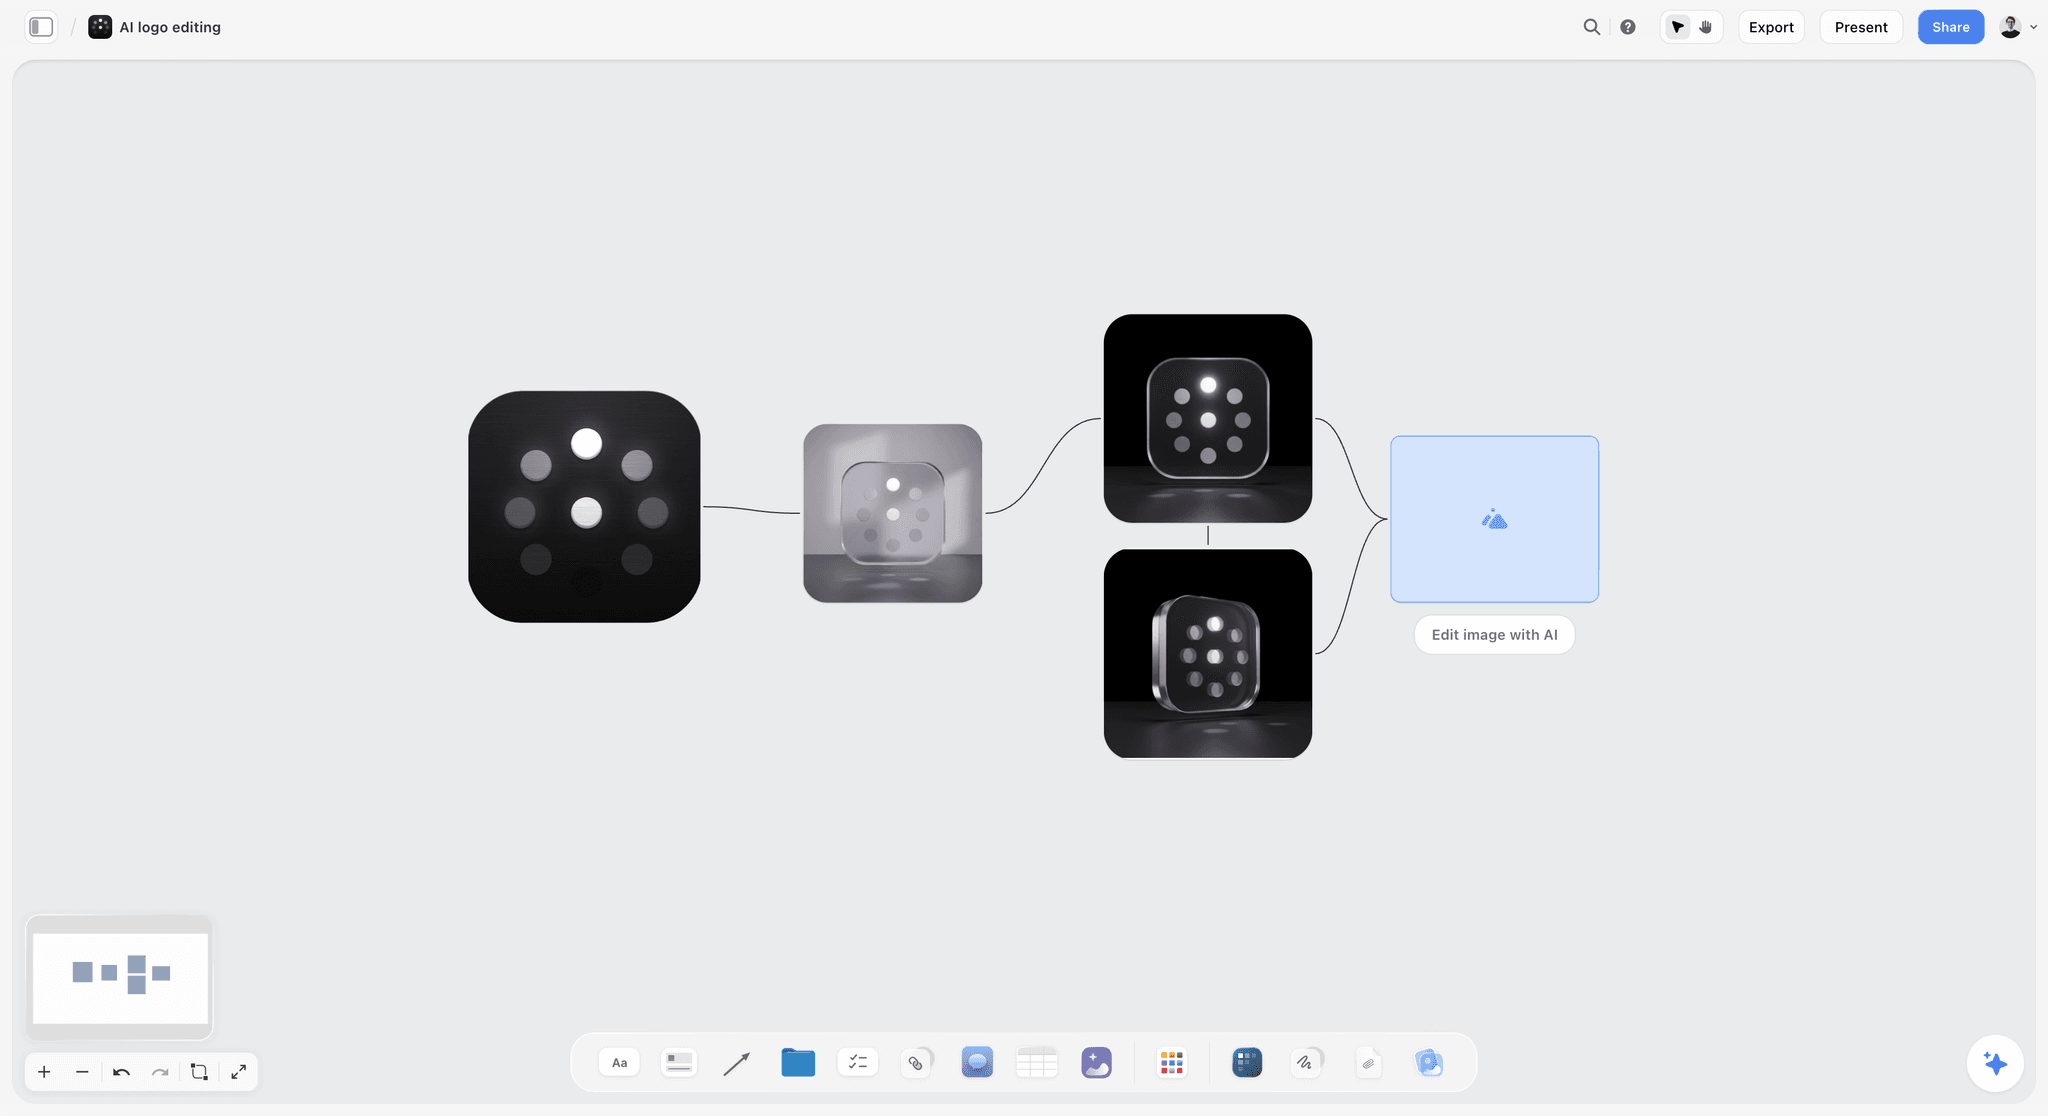Select the arrow line tool
This screenshot has height=1116, width=2048.
pyautogui.click(x=737, y=1063)
